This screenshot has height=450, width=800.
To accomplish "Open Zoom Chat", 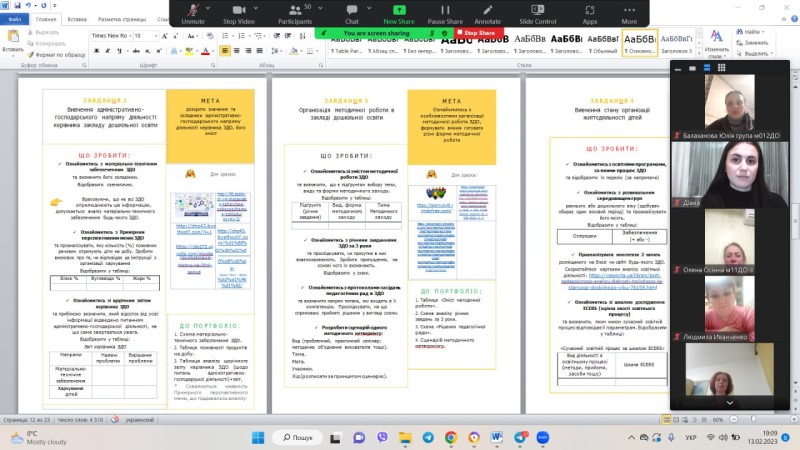I will click(x=352, y=14).
